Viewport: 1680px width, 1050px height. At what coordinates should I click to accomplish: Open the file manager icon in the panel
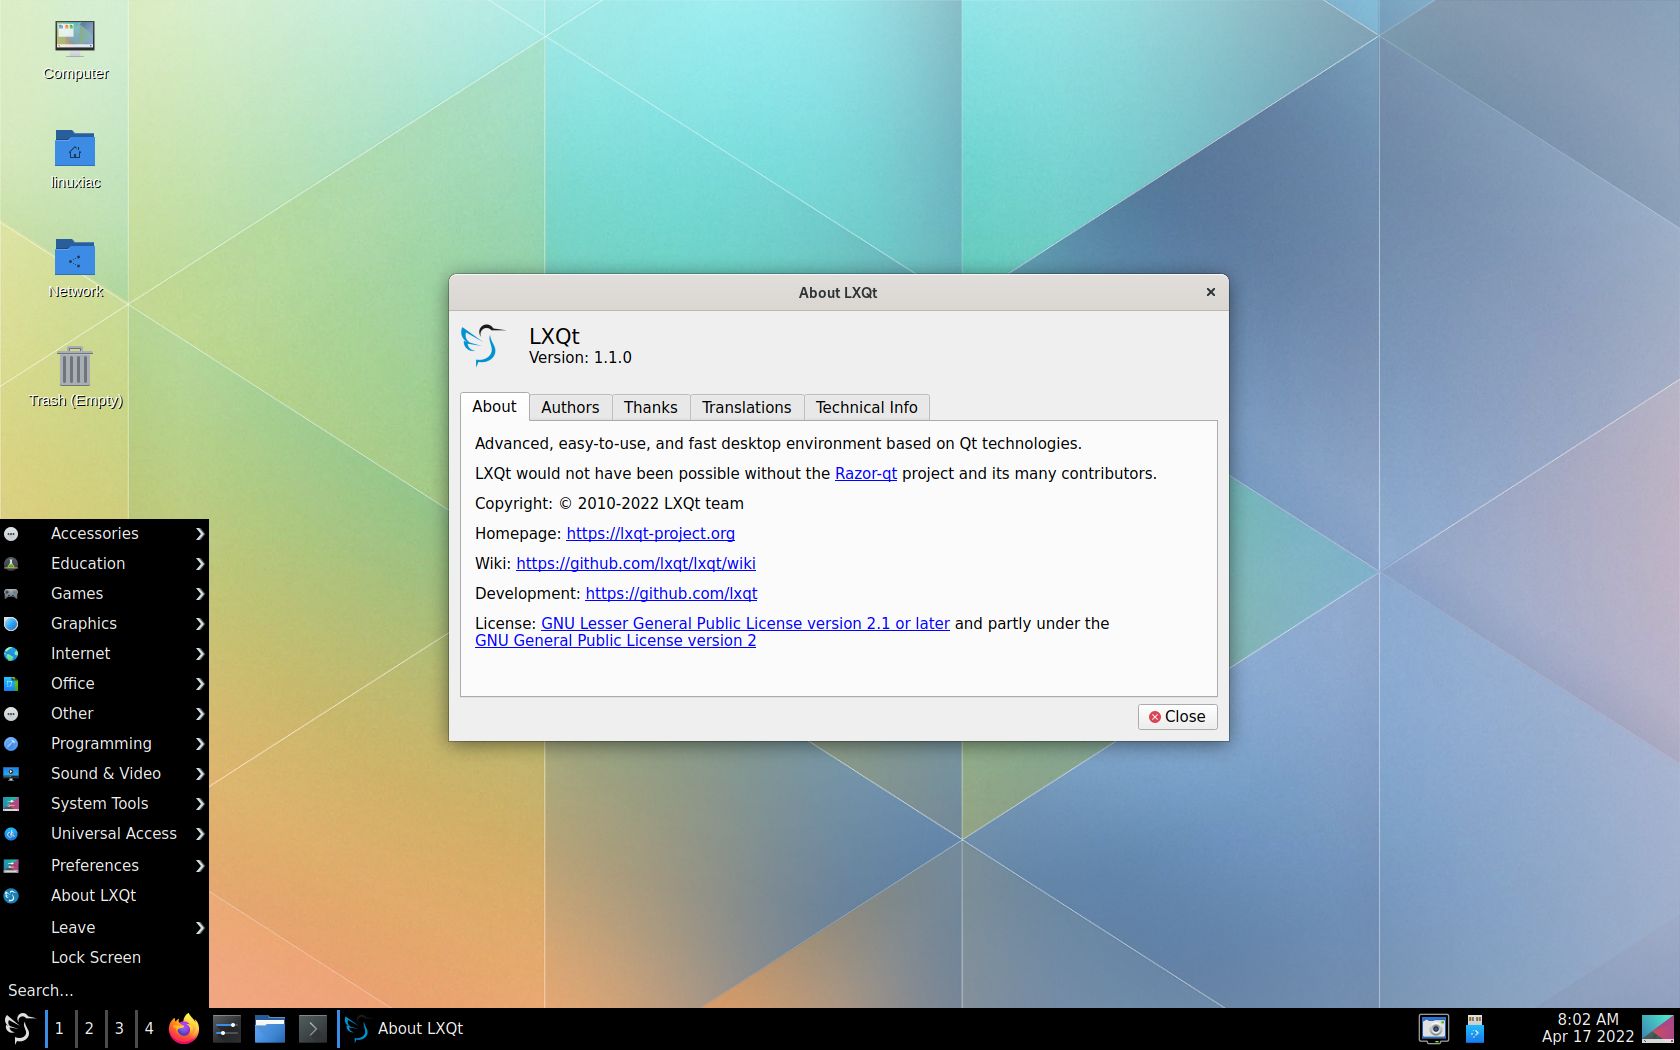(270, 1028)
